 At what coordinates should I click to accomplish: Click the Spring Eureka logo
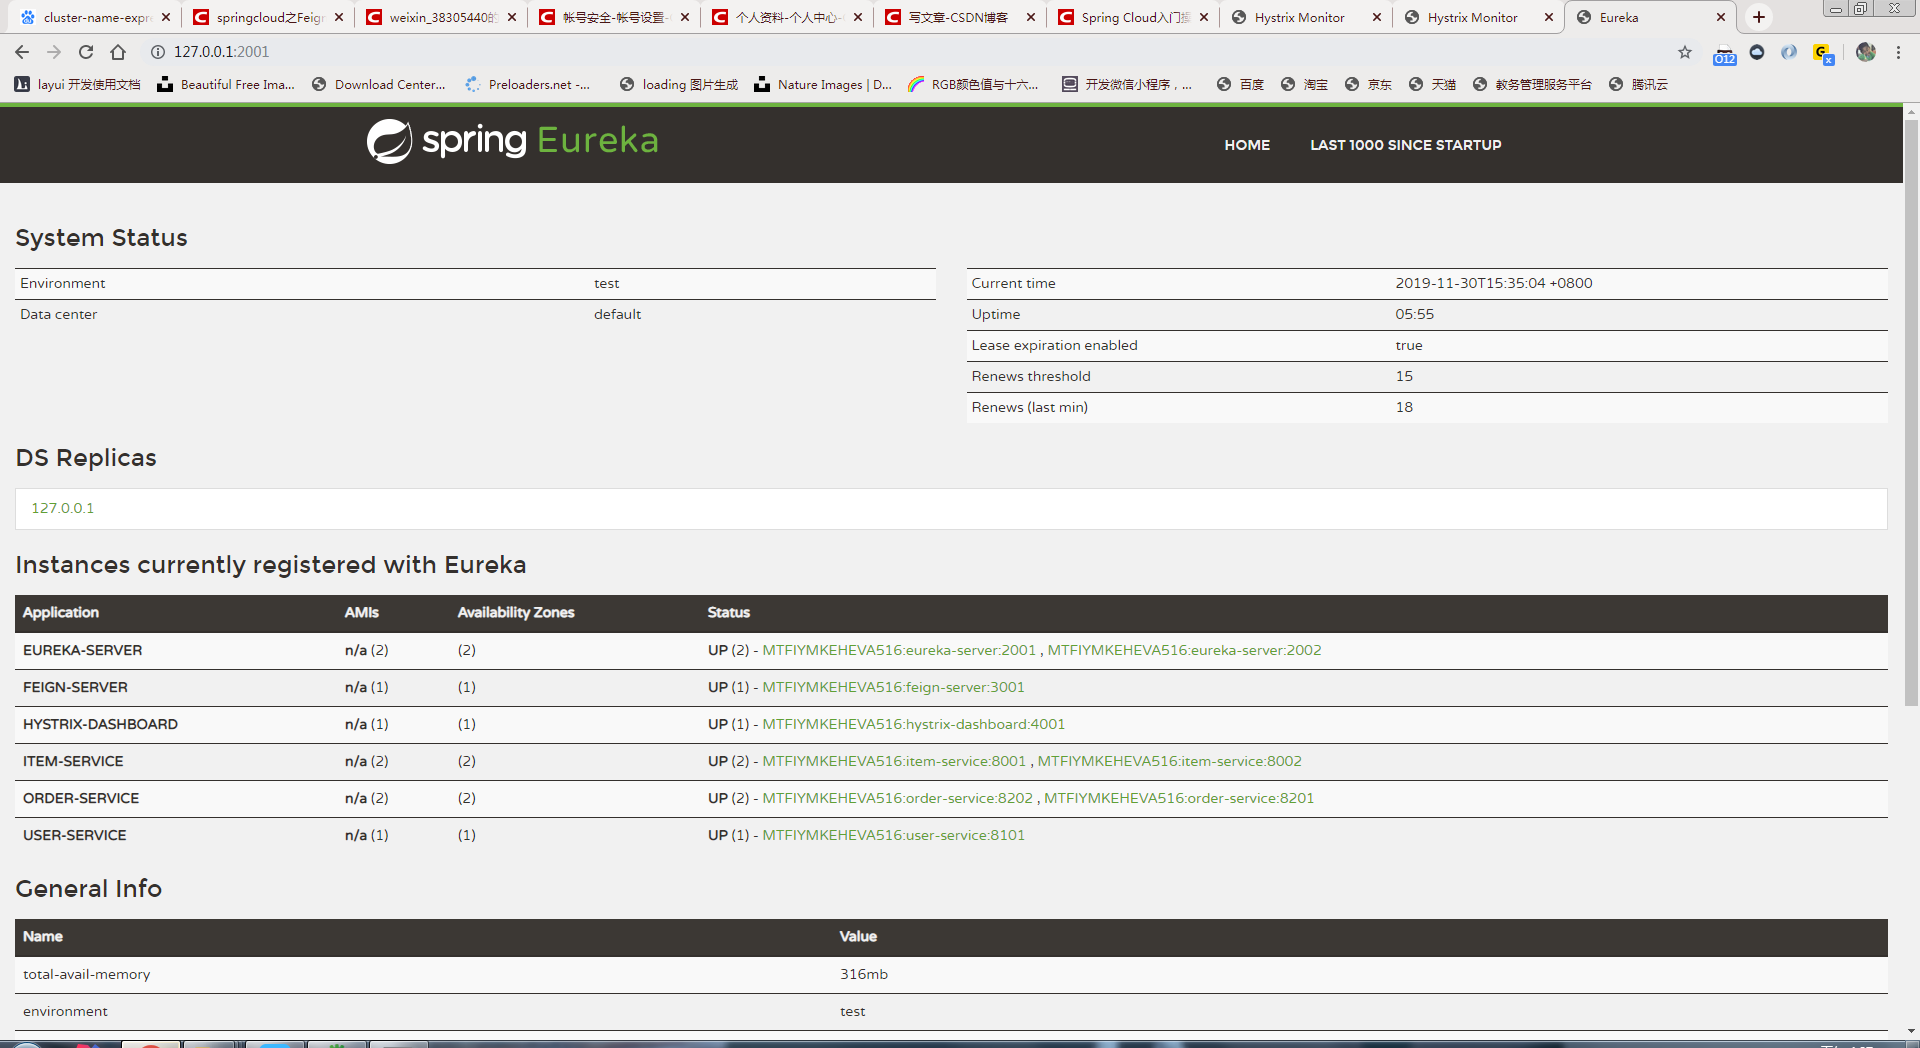tap(512, 141)
